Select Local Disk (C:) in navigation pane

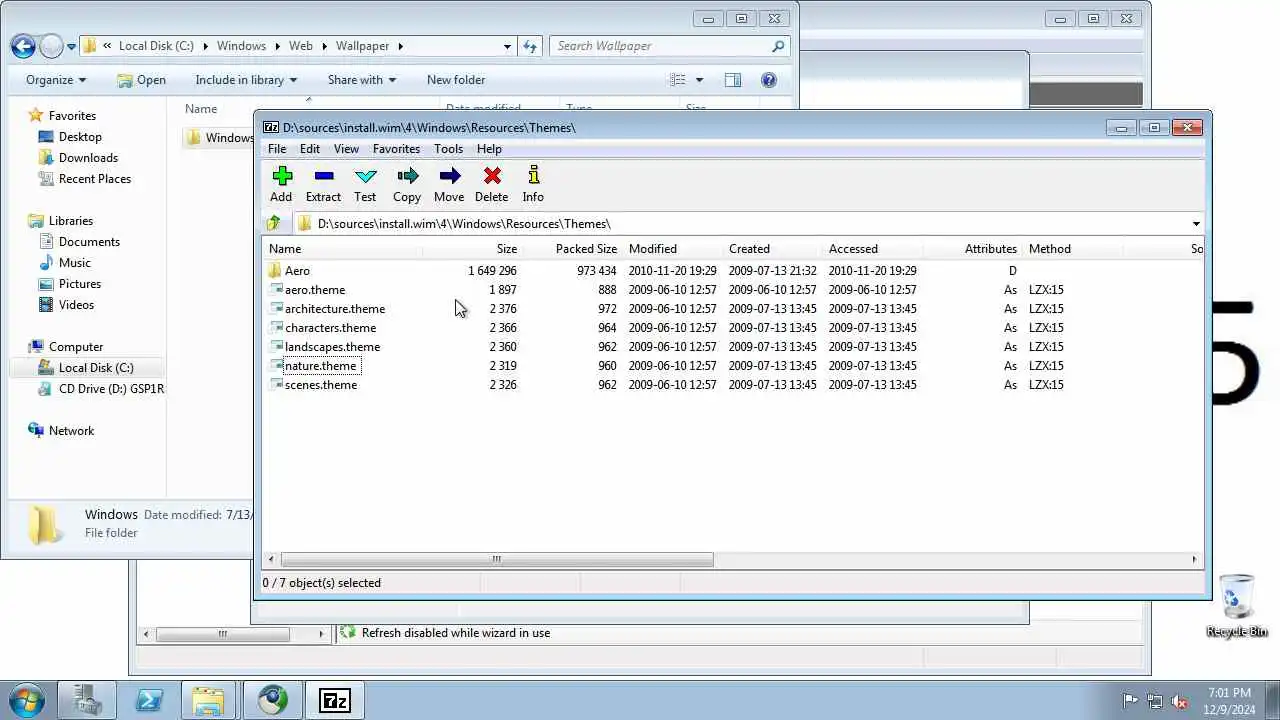[x=96, y=368]
